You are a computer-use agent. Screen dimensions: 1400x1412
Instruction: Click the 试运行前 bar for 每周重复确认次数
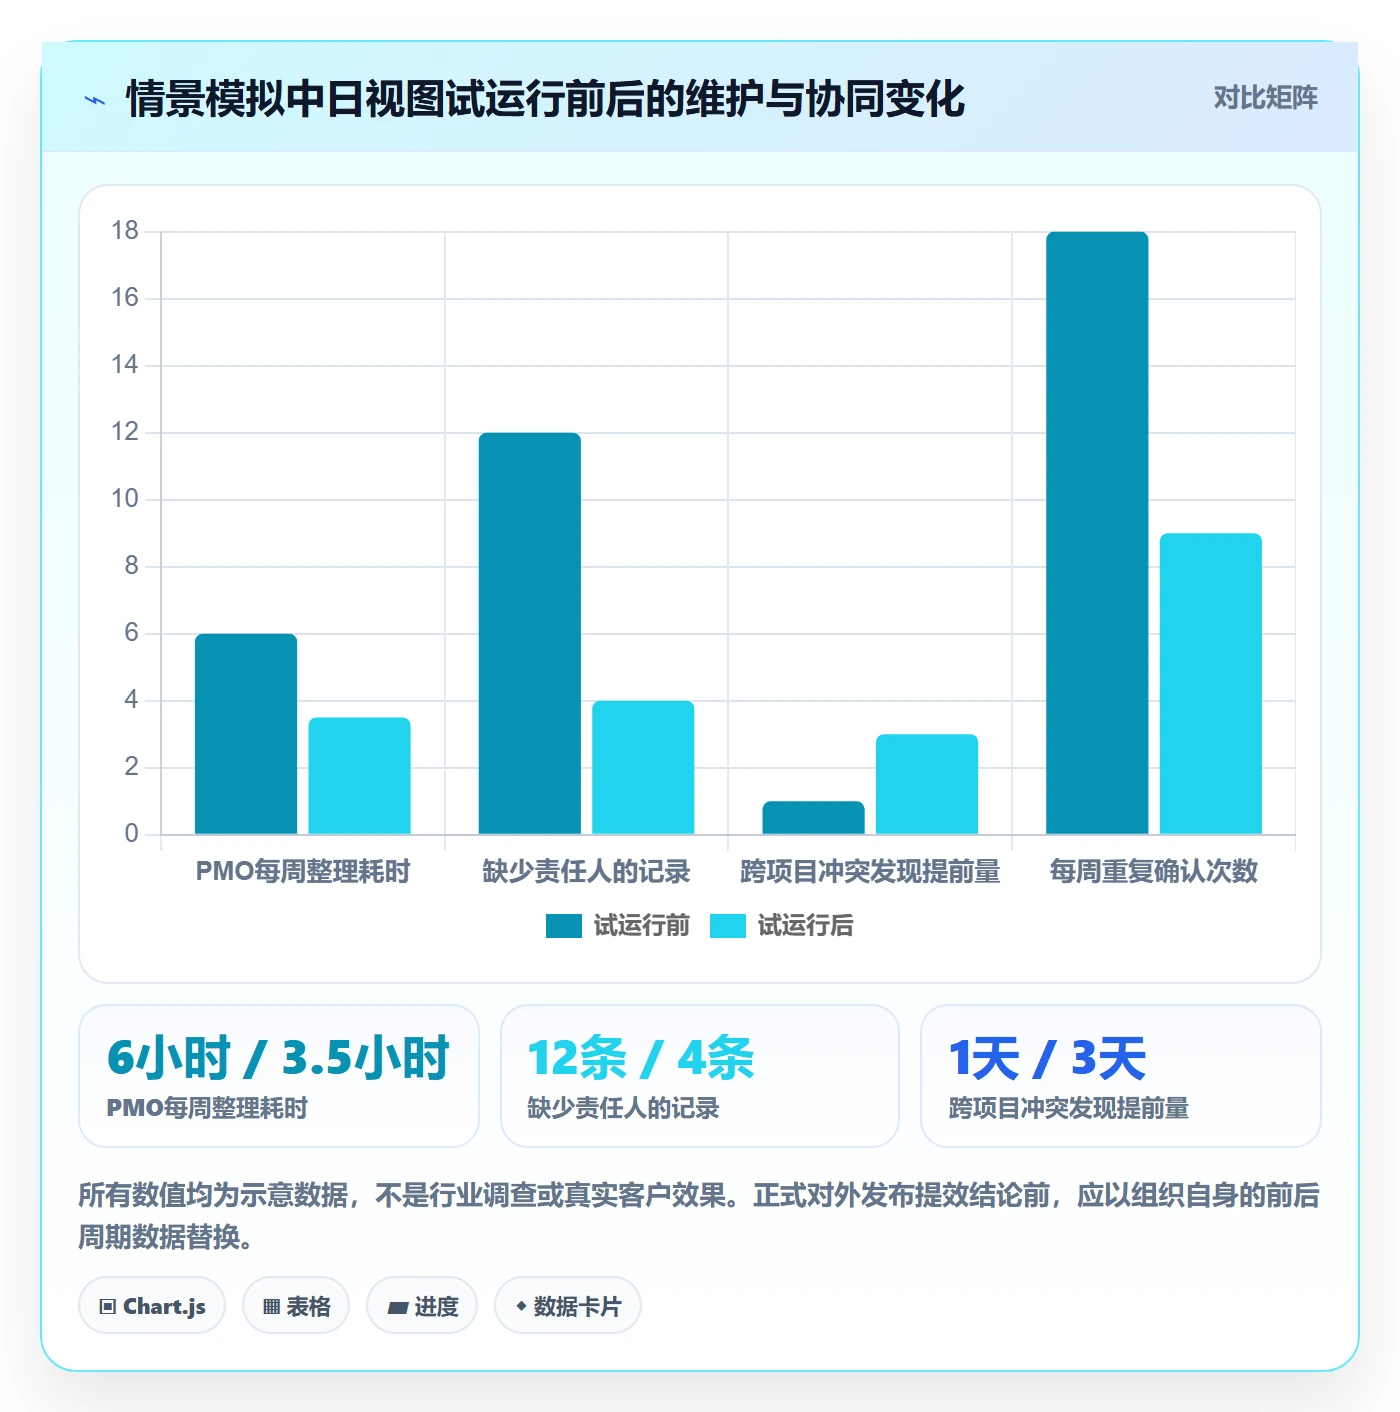tap(1097, 533)
